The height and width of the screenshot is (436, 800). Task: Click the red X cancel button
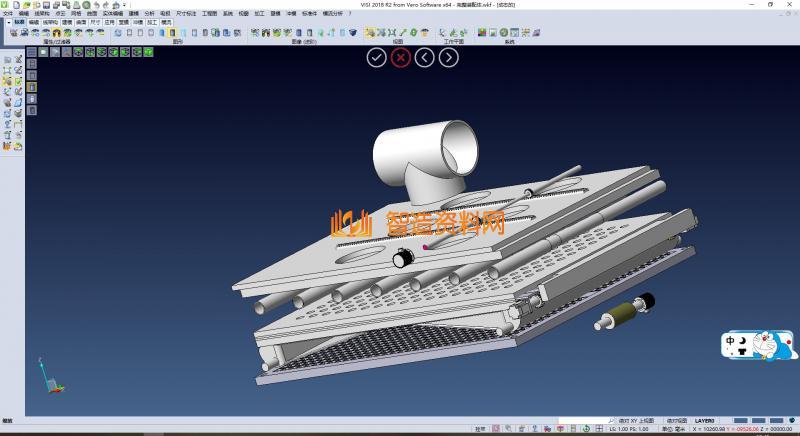pos(401,57)
